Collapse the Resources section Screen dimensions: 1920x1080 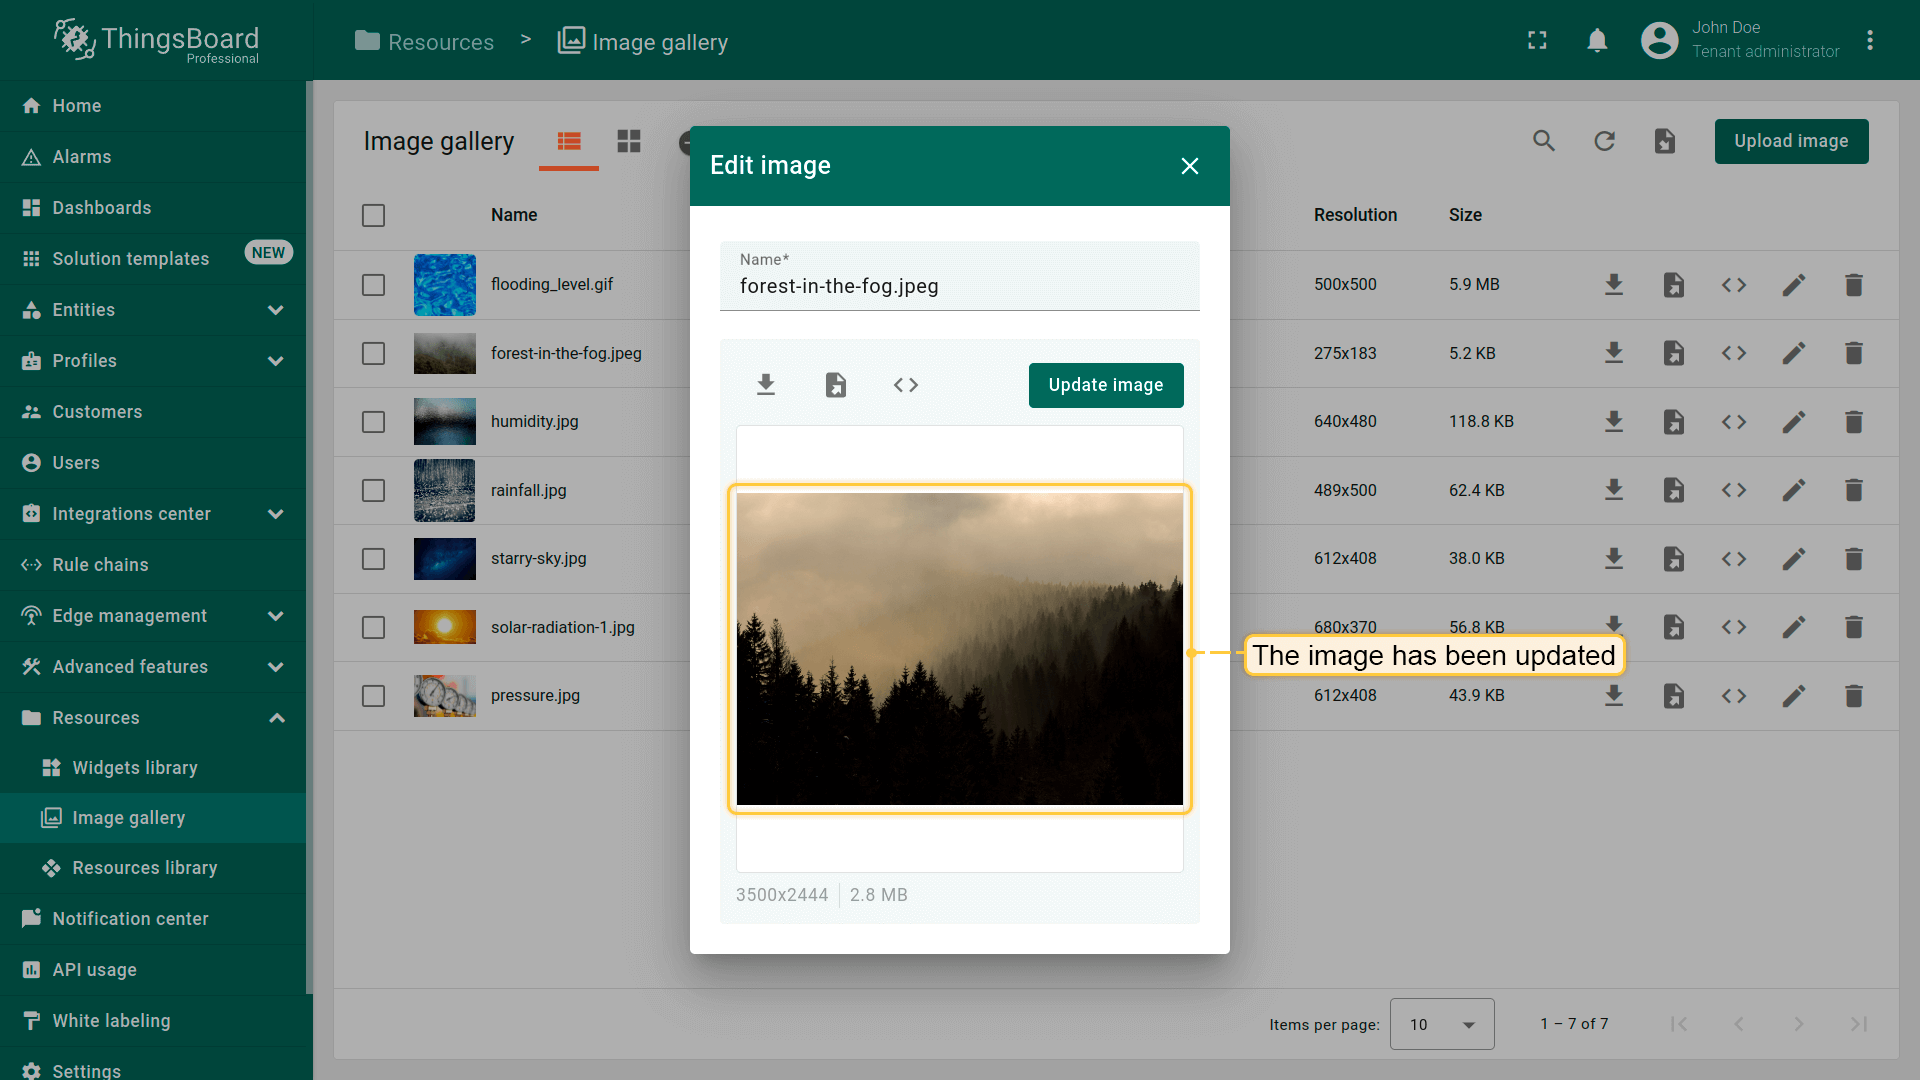coord(276,718)
